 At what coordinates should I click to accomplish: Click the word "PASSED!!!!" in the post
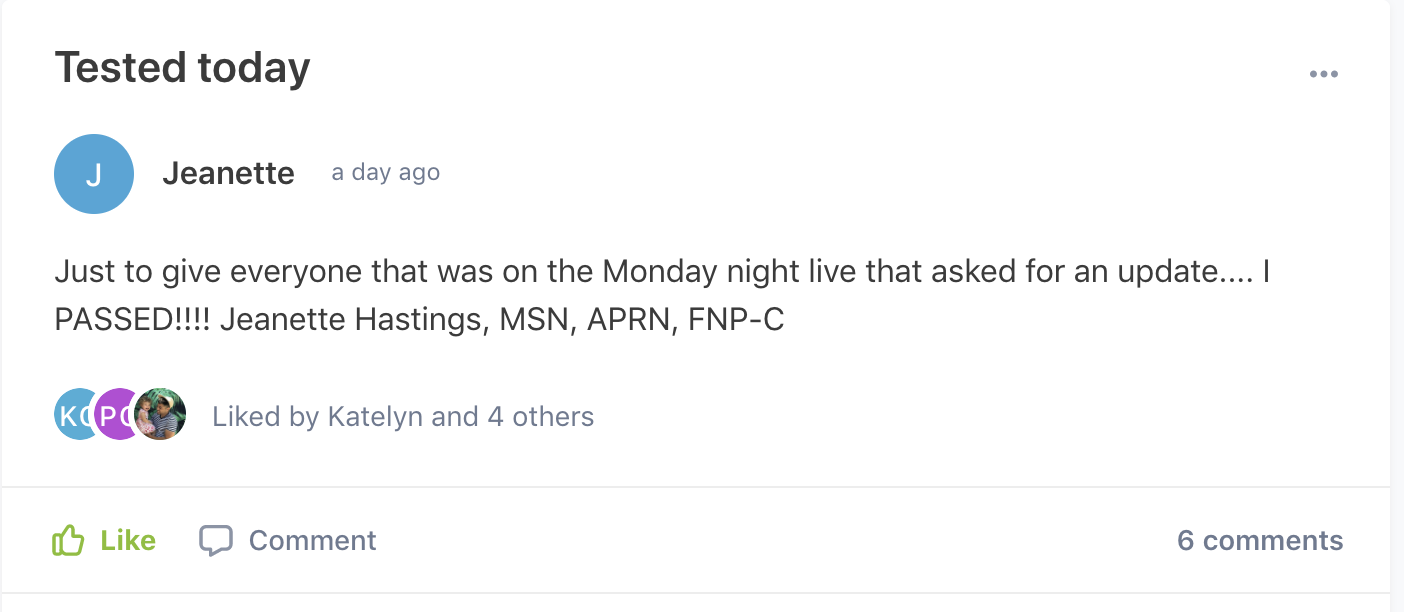(x=132, y=320)
